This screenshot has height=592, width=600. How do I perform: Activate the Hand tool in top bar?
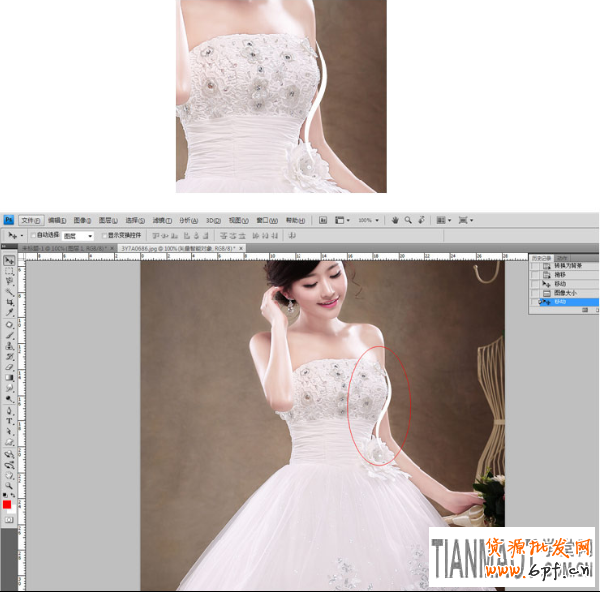coord(395,219)
